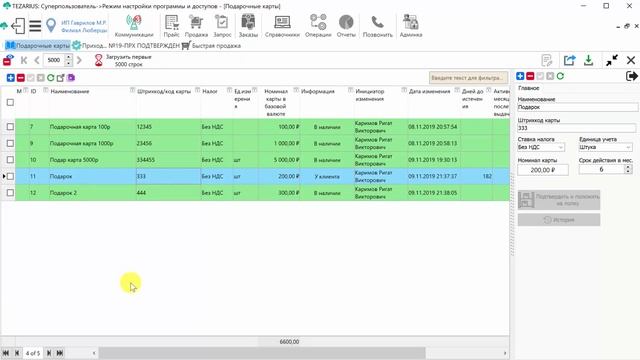
Task: Click the Наименование field containing Подарок
Action: (577, 107)
